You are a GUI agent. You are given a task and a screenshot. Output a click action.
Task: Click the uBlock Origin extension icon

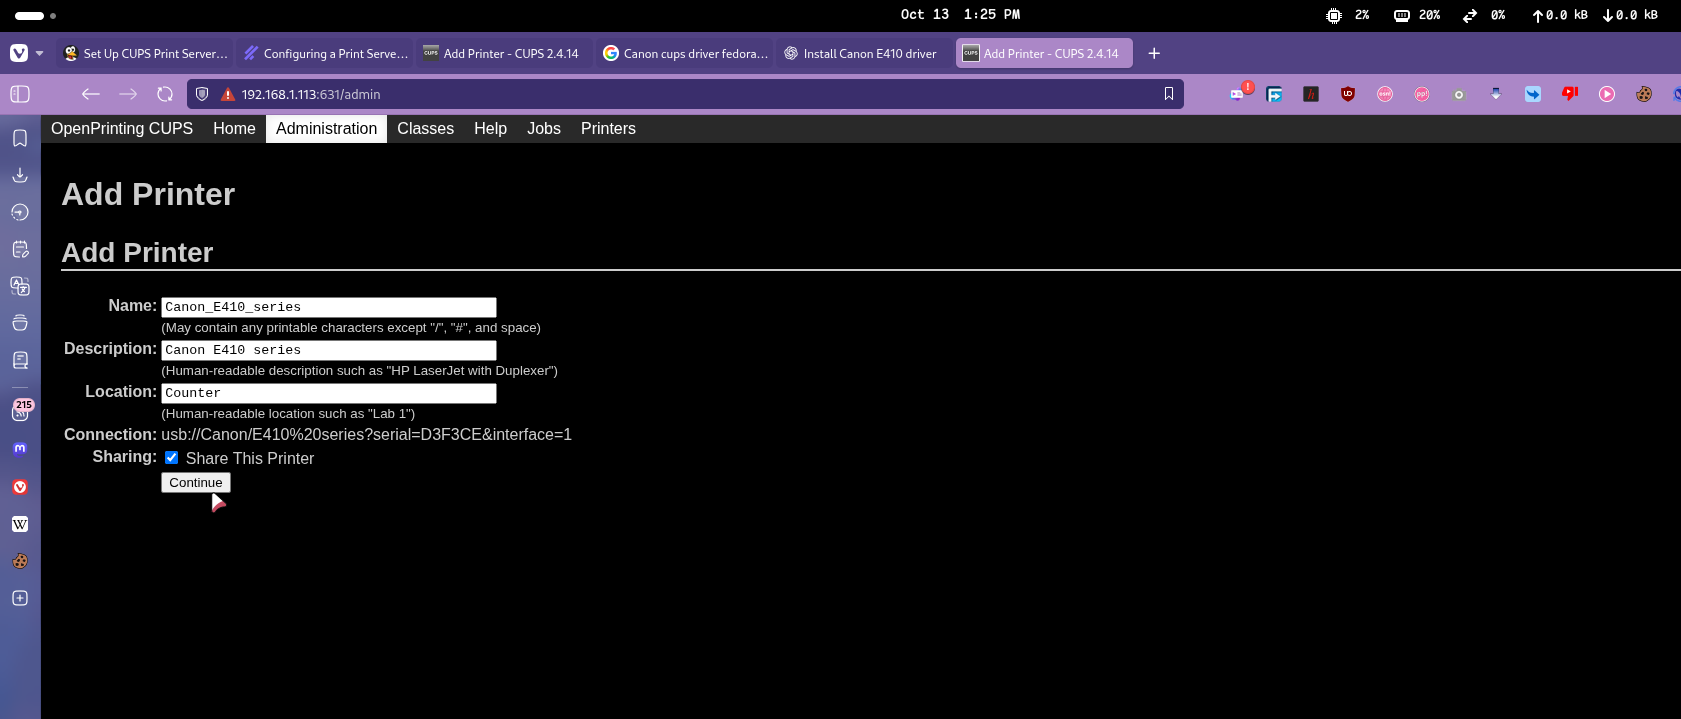[1348, 94]
